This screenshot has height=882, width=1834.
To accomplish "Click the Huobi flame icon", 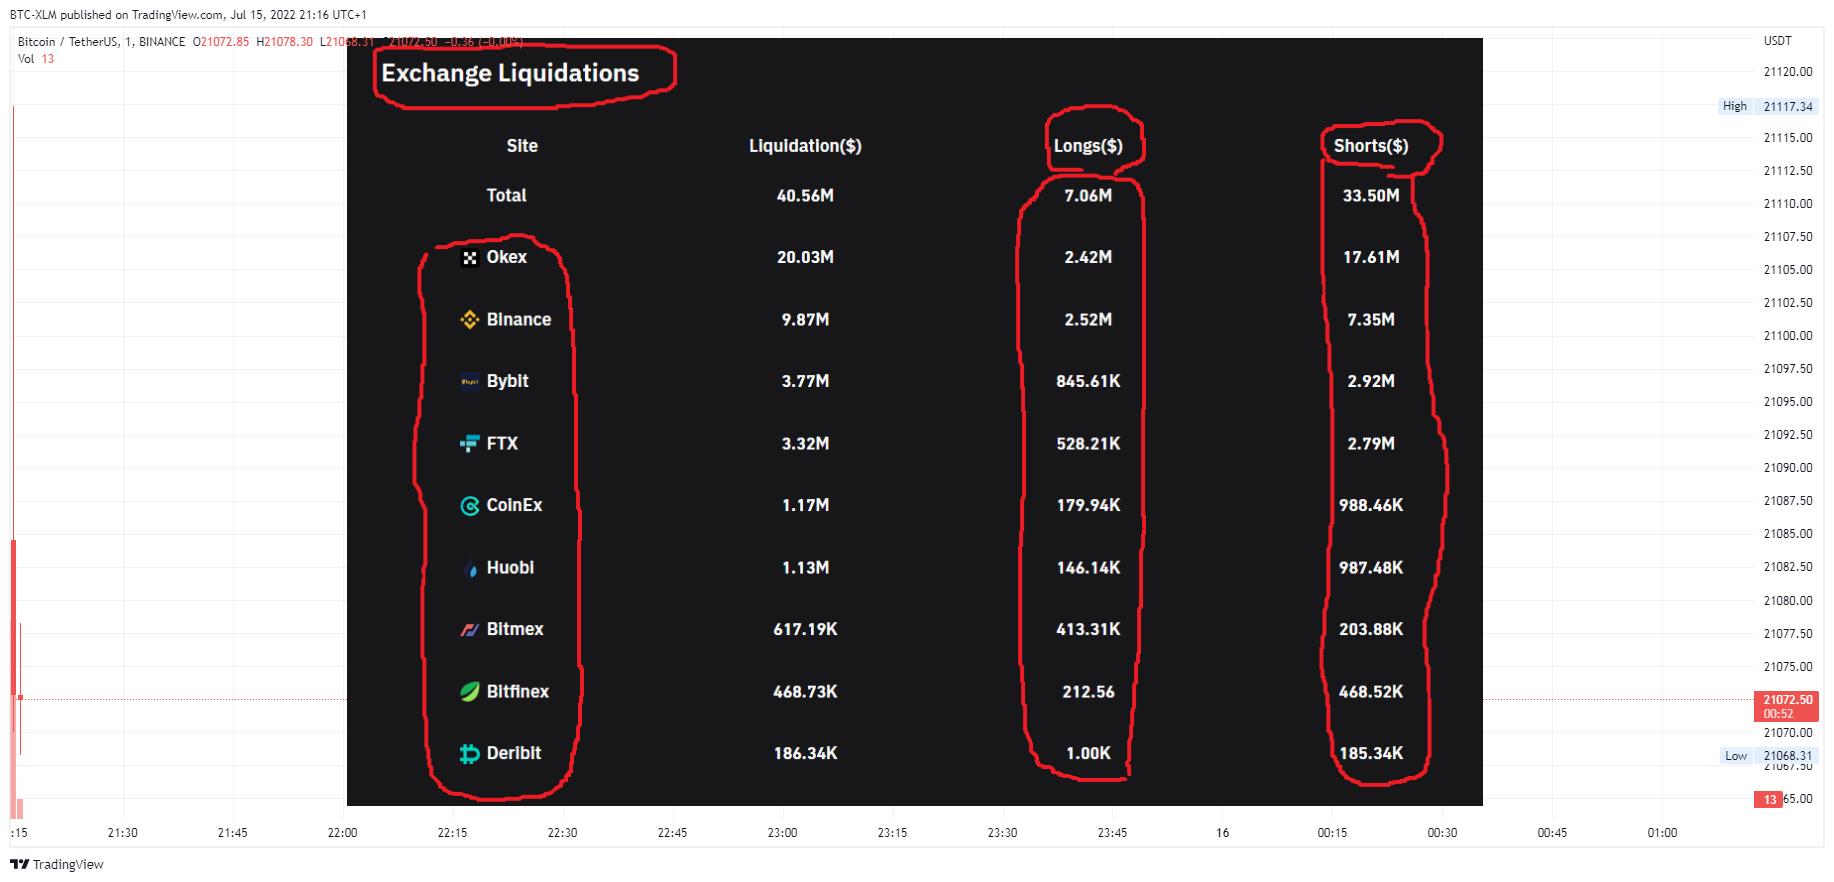I will click(471, 569).
